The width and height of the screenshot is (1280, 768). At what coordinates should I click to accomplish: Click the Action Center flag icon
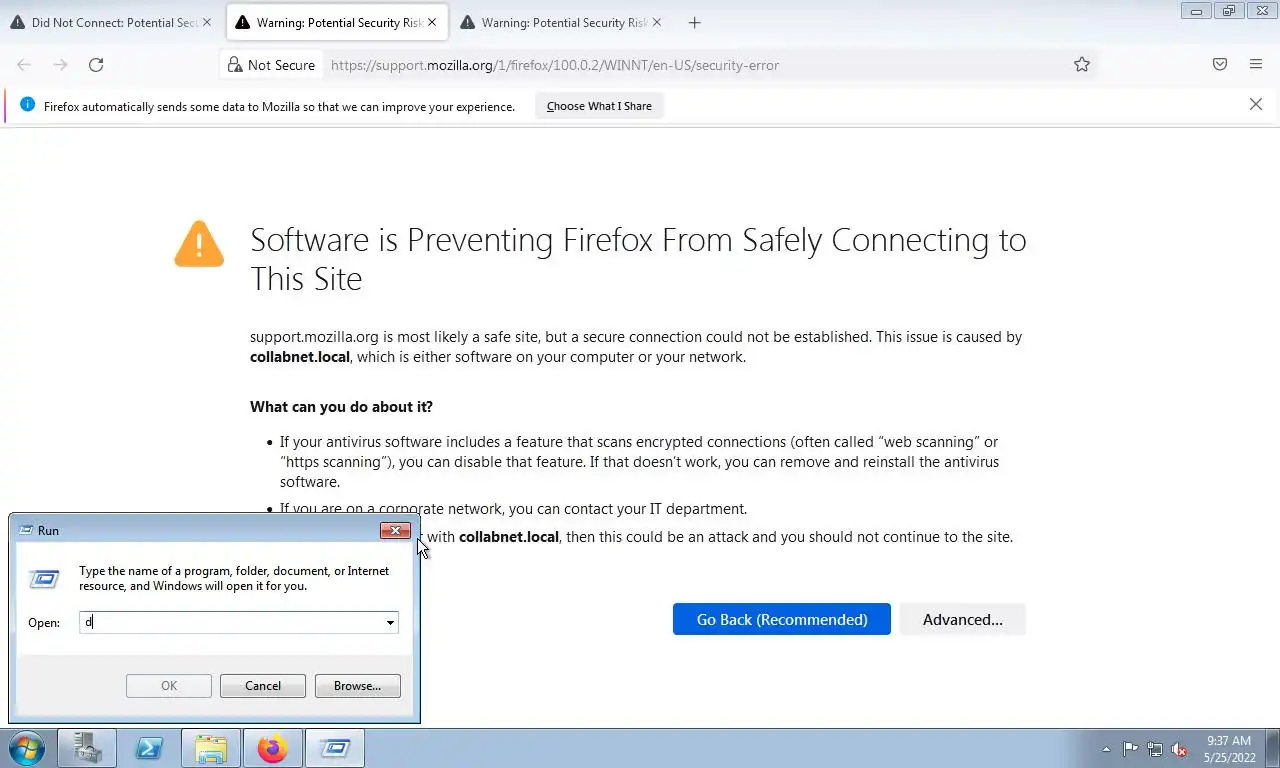1130,749
